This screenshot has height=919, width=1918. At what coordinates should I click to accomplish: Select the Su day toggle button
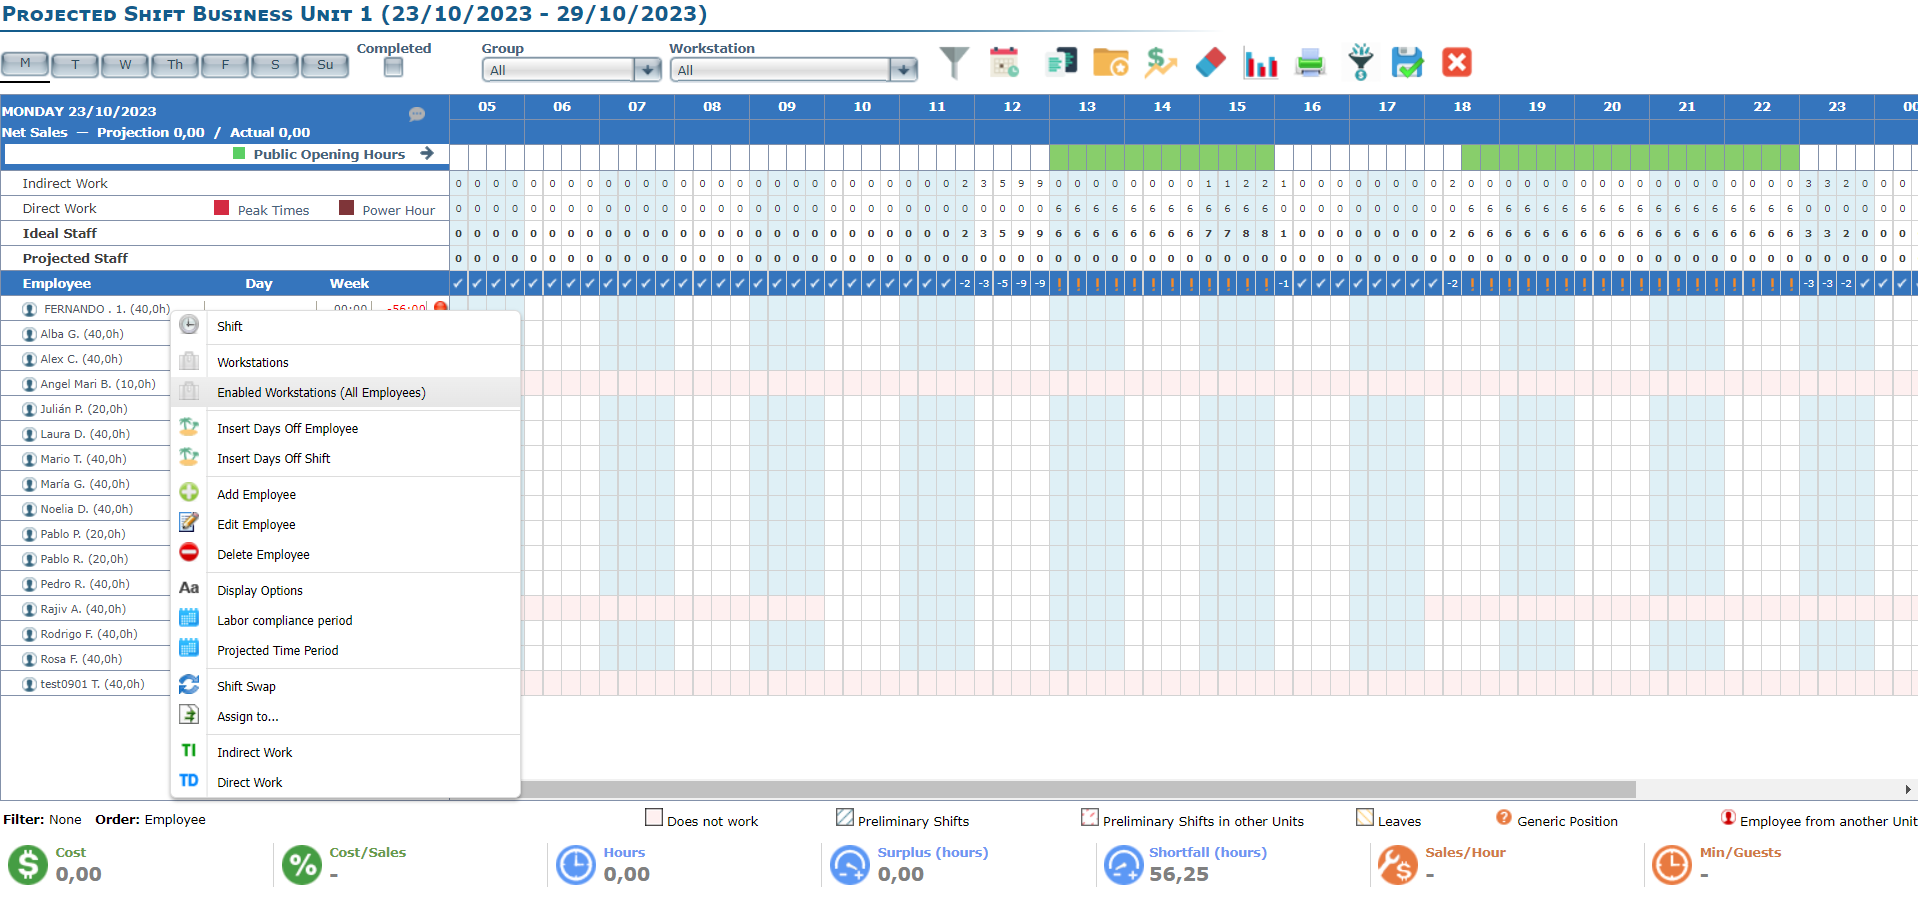pos(325,65)
